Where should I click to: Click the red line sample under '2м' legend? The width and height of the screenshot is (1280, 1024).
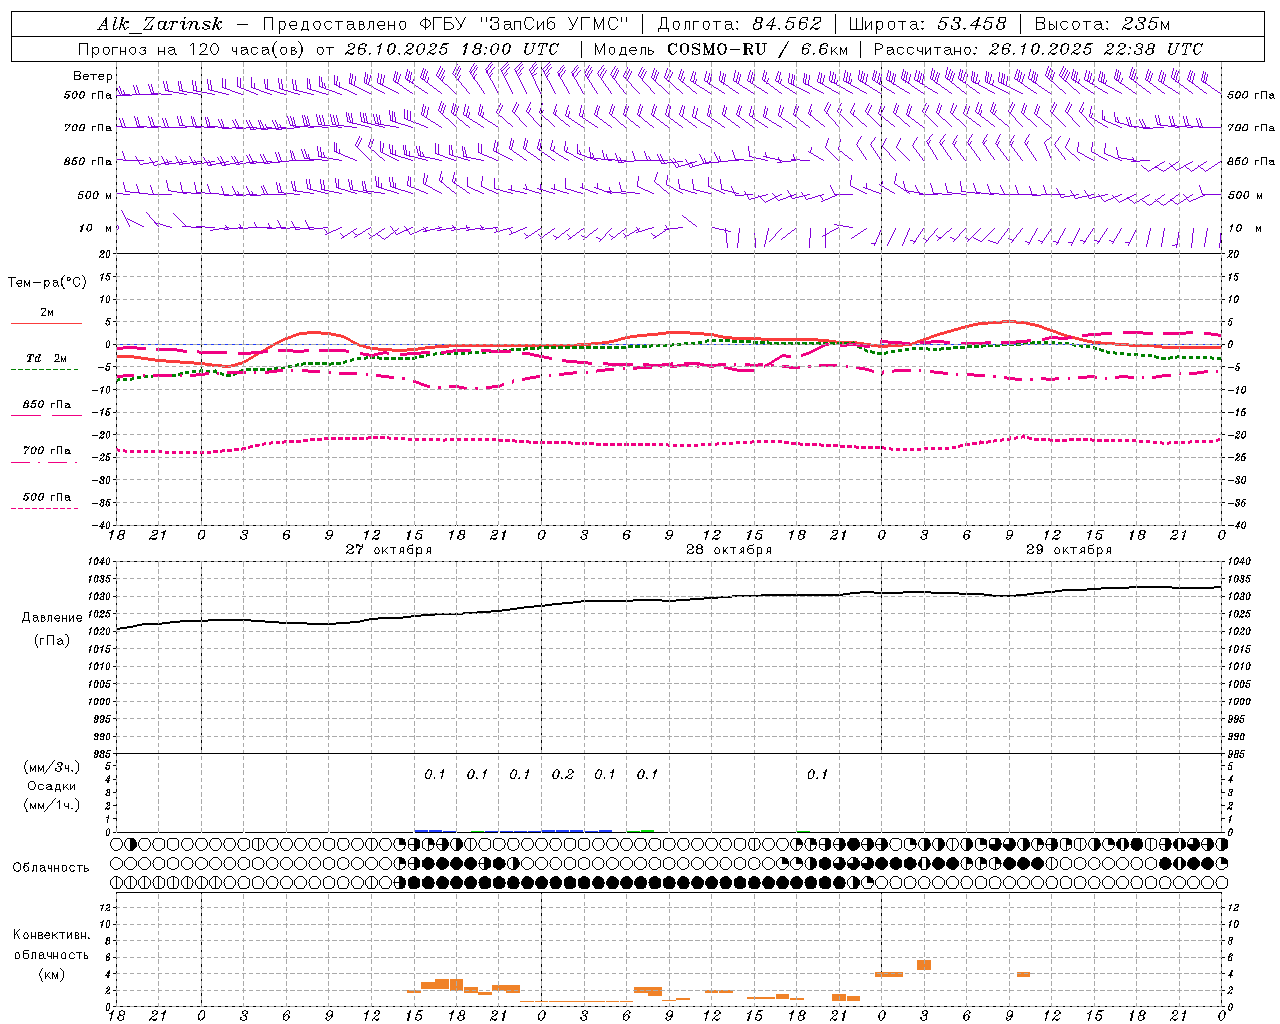point(46,323)
